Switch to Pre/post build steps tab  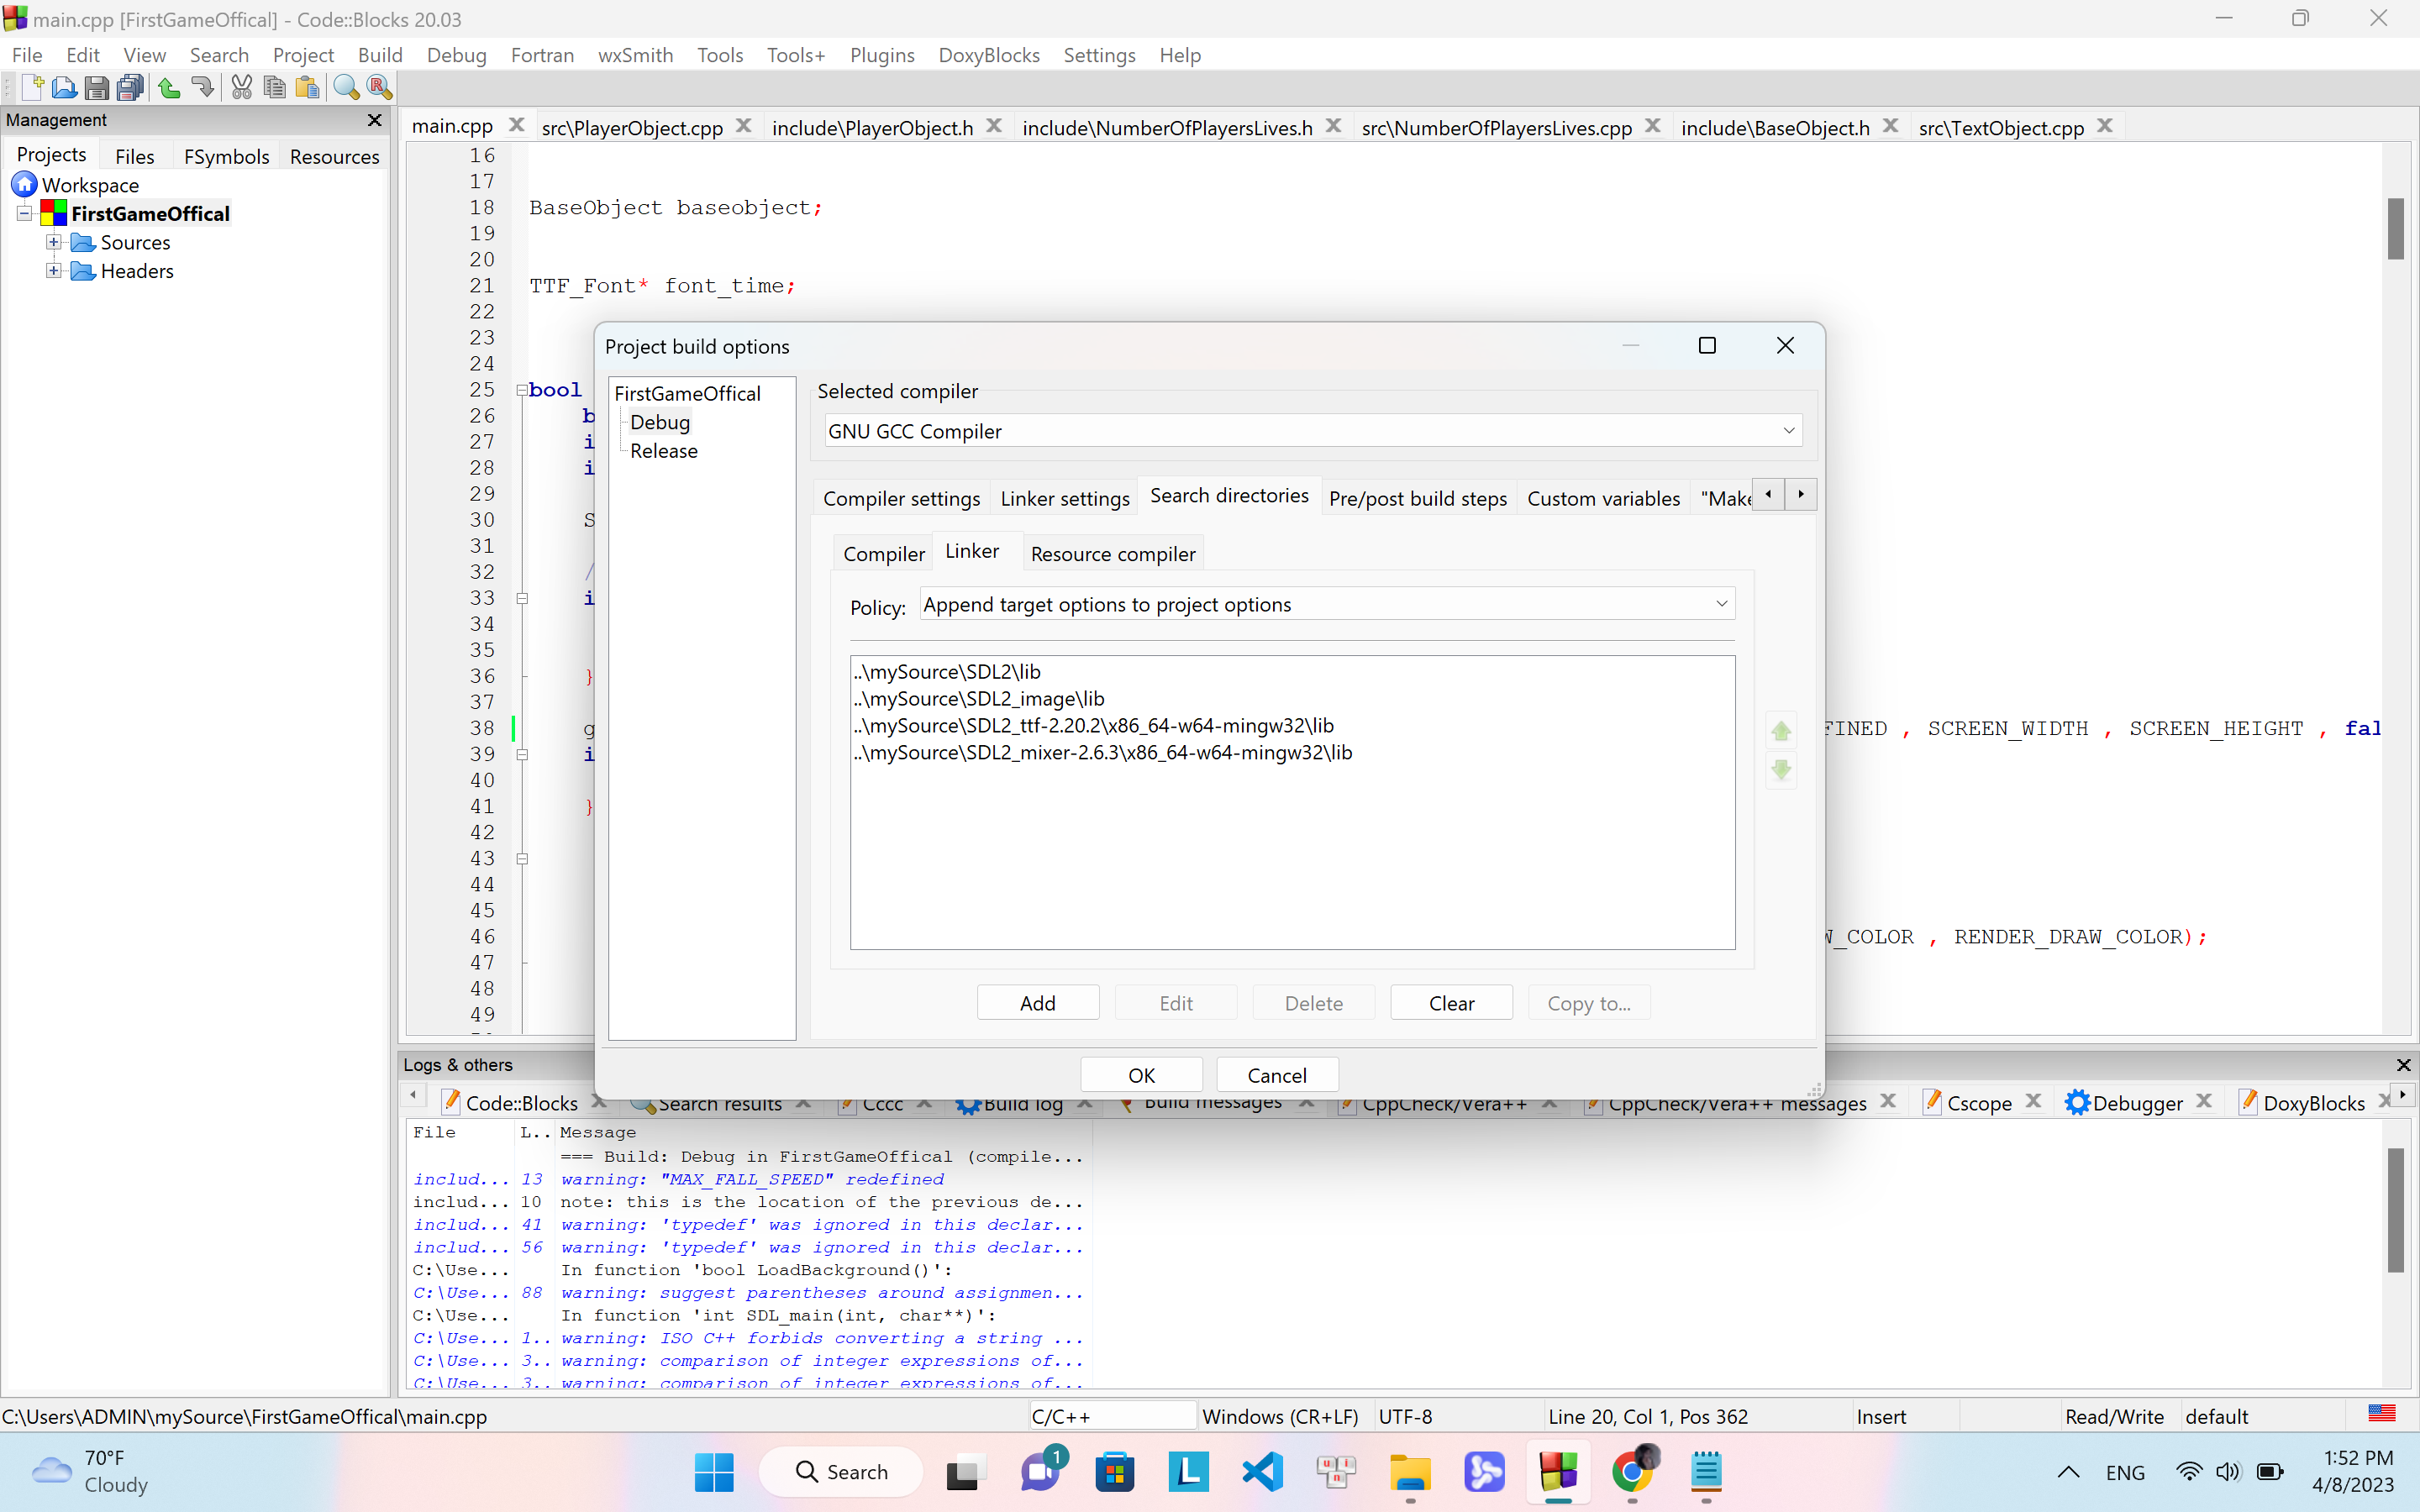click(1417, 498)
